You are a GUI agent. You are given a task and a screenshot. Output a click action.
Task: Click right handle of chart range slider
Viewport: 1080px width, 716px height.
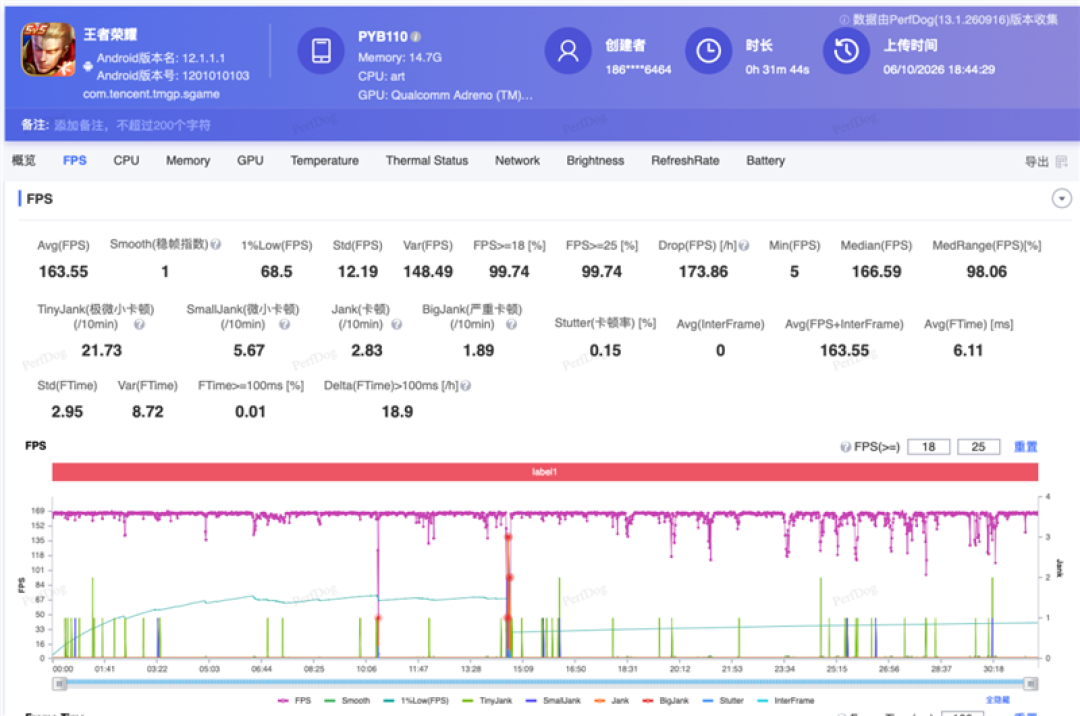coord(1031,684)
